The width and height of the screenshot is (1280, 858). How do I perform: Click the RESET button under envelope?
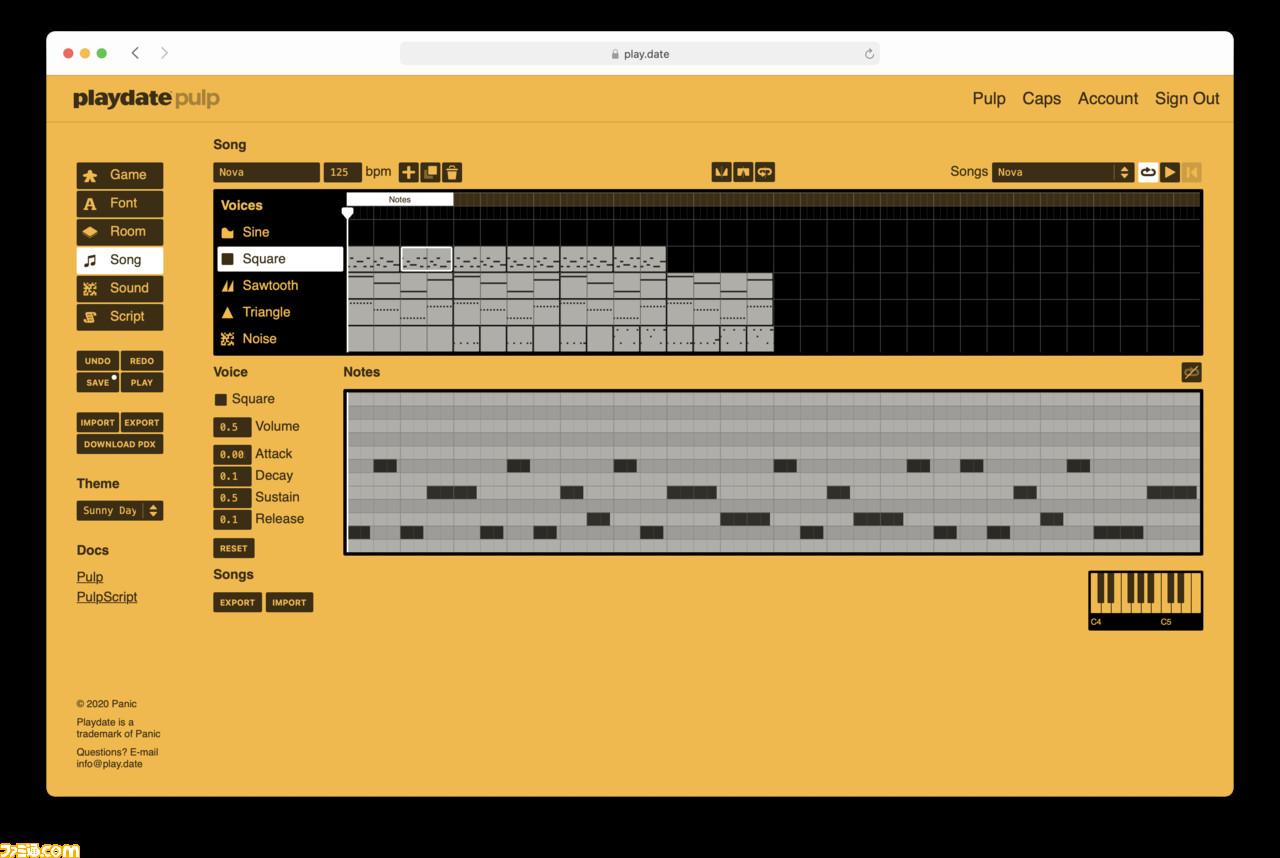point(234,548)
